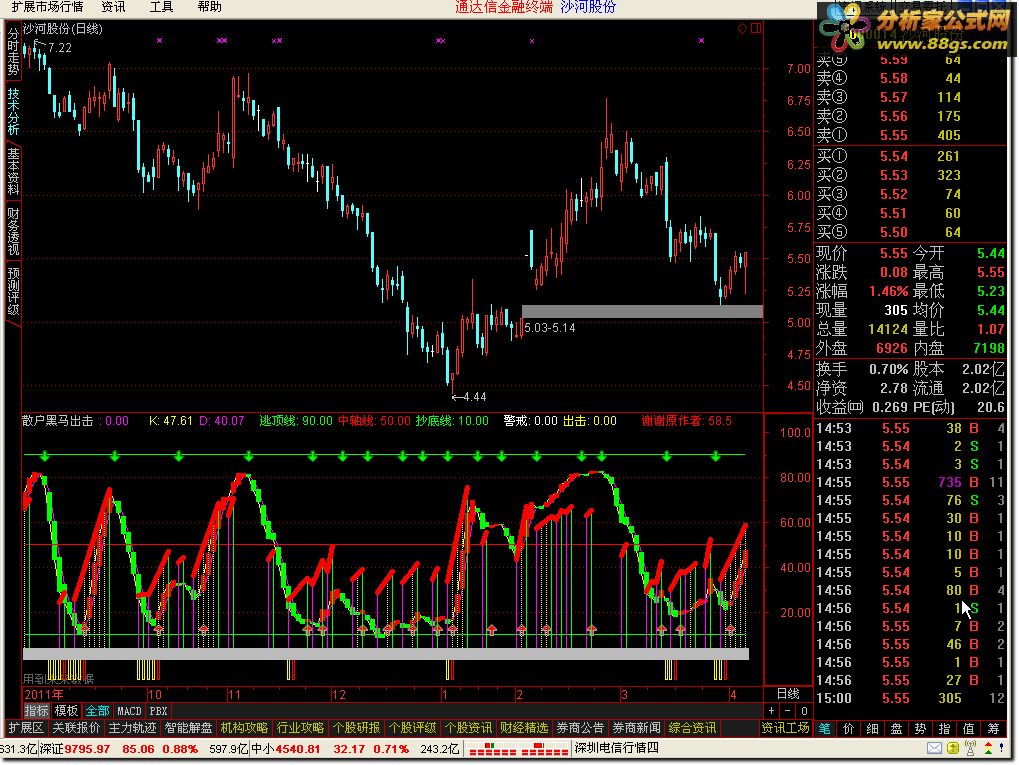The height and width of the screenshot is (765, 1019).
Task: Click the red-green up-down arrows status icon
Action: coord(989,749)
